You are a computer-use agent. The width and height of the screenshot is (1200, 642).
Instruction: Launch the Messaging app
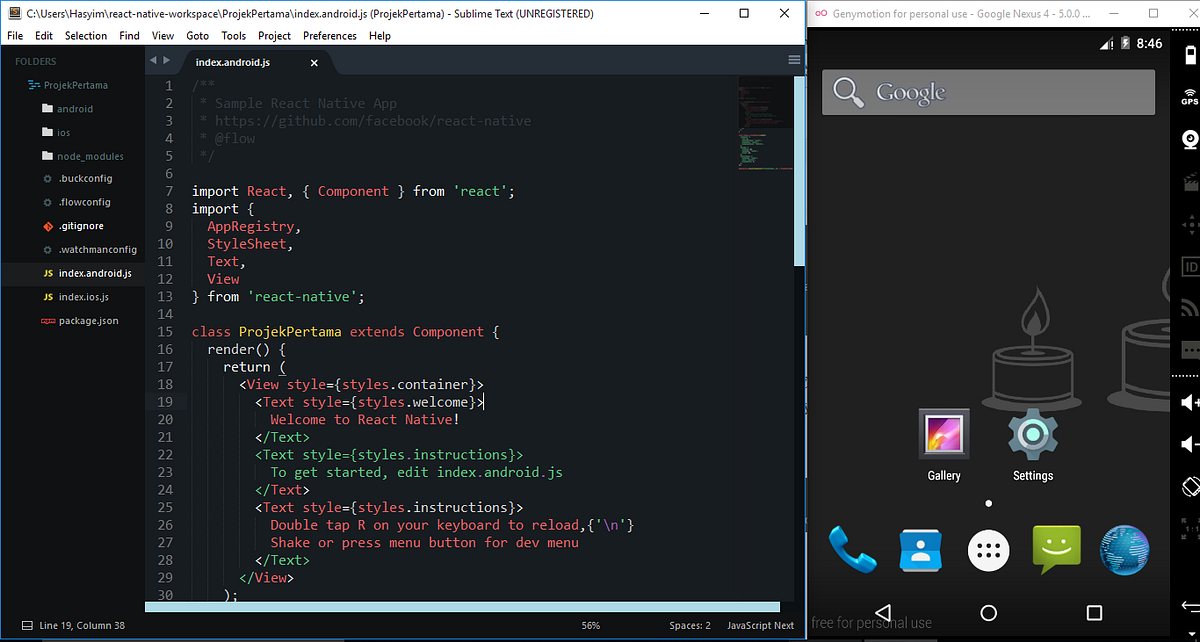pyautogui.click(x=1056, y=550)
